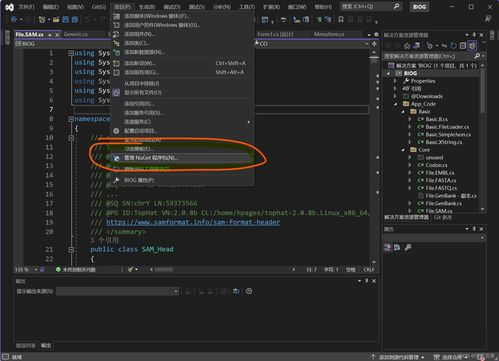The height and width of the screenshot is (361, 499).
Task: Click the New Project toolbar icon
Action: click(41, 20)
